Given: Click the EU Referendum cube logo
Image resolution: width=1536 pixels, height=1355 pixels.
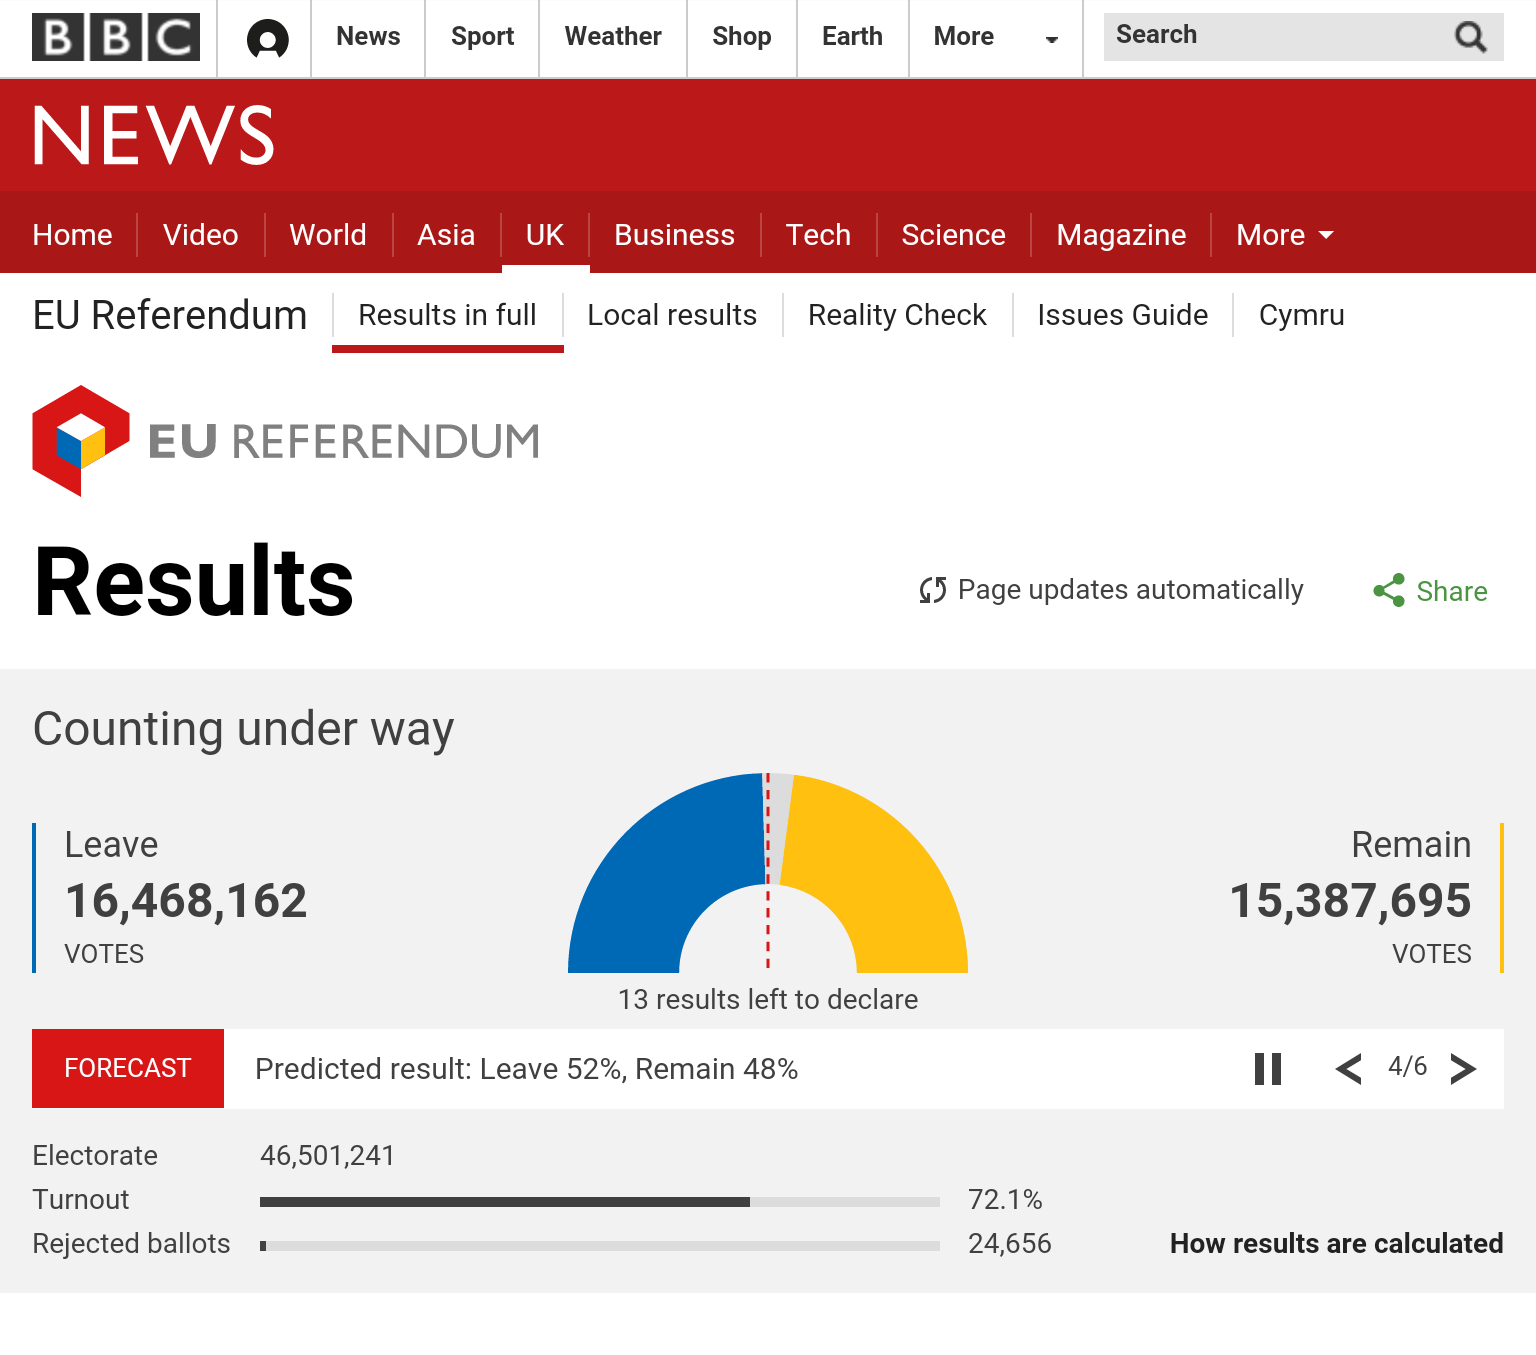Looking at the screenshot, I should pyautogui.click(x=81, y=441).
